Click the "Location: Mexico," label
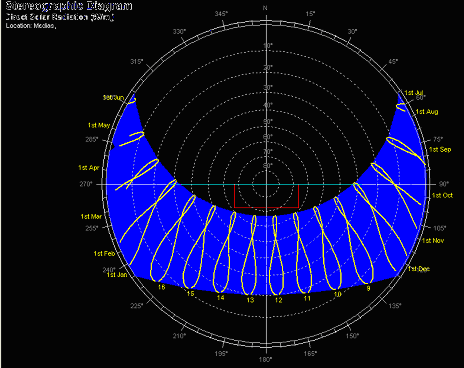 pos(31,26)
